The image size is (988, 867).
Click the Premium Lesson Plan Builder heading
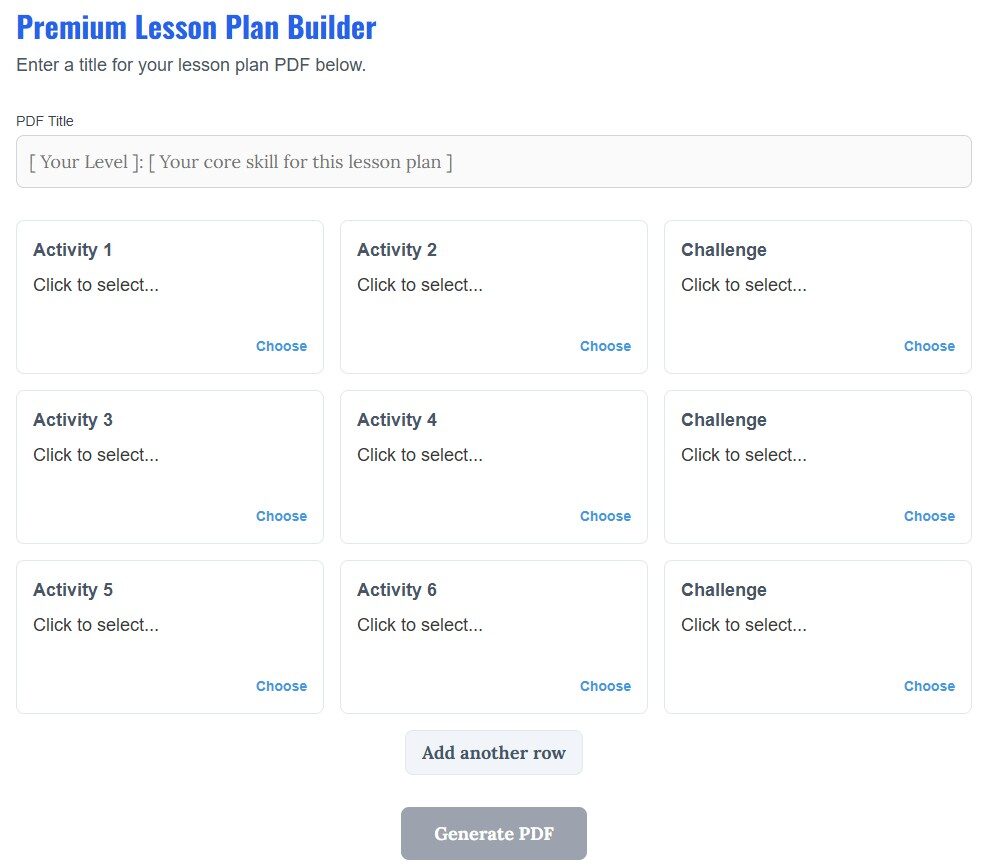coord(196,27)
